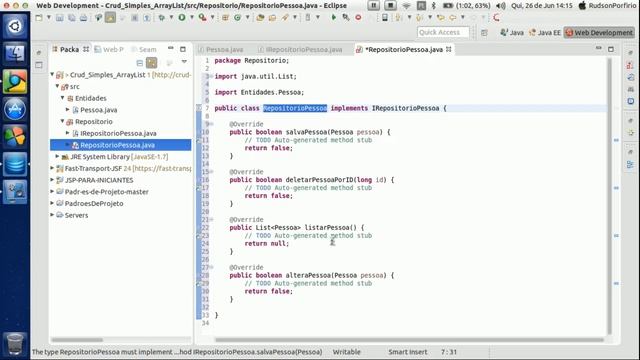Screen dimensions: 640x360
Task: Switch to the Seam view tab
Action: click(x=144, y=49)
